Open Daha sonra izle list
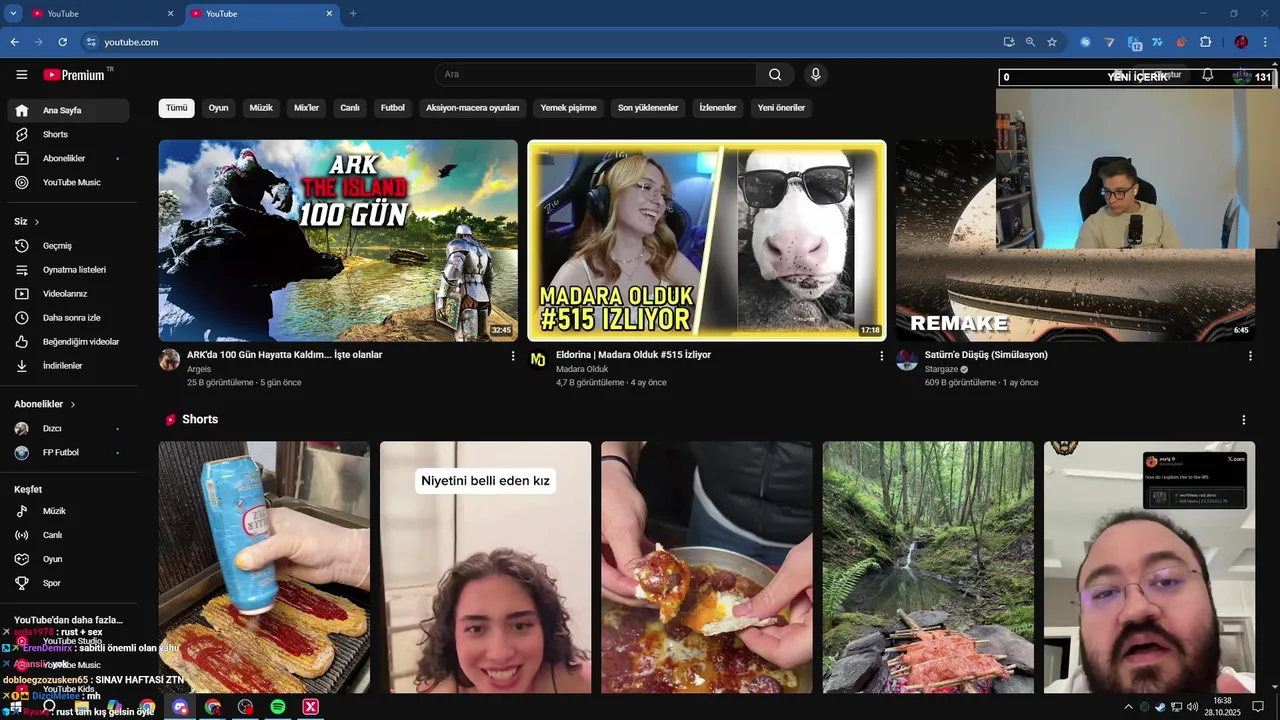 tap(68, 318)
